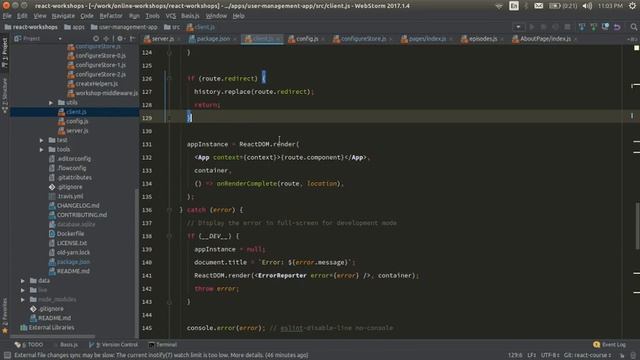Open the LF line separator selector
Screen dimensions: 640x360
[x=531, y=356]
